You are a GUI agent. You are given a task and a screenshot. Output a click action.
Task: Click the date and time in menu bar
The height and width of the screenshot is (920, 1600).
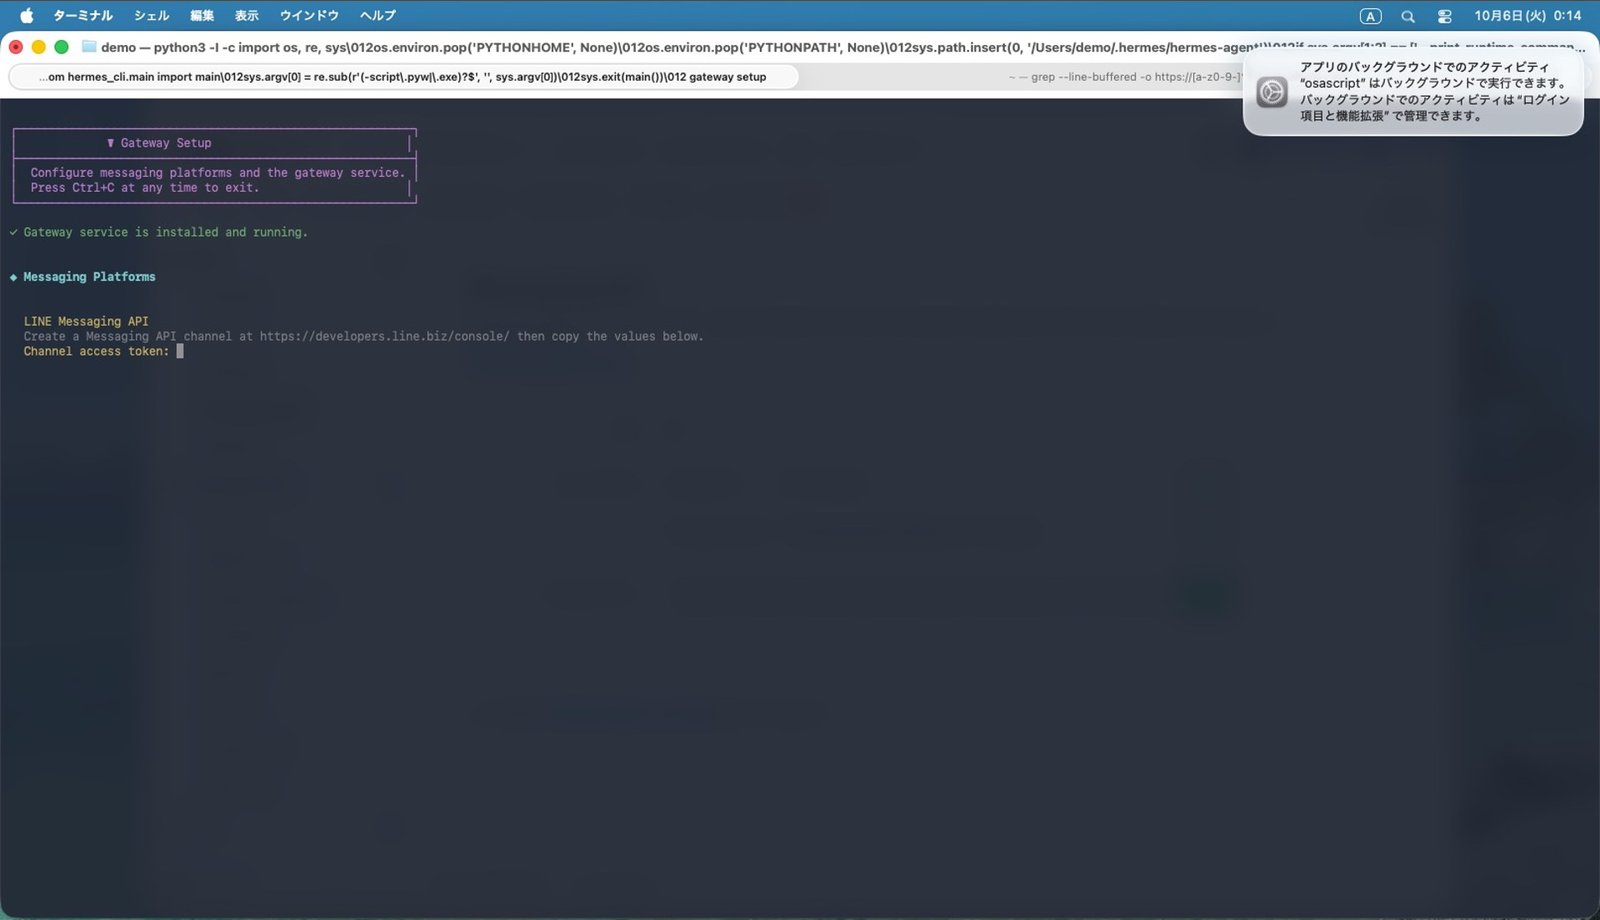(x=1528, y=16)
